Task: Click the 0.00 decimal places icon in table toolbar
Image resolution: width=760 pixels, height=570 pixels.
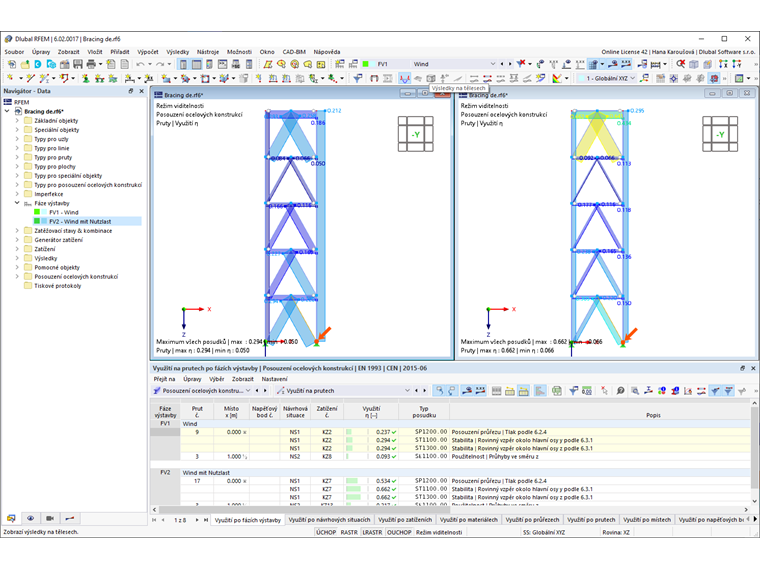Action: click(586, 391)
